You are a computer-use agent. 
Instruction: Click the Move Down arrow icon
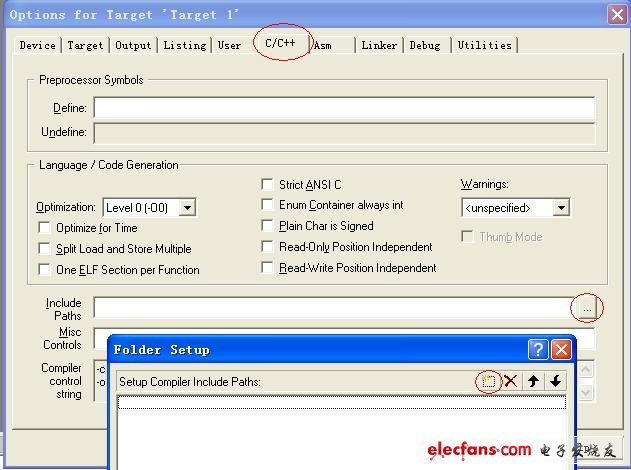[x=556, y=381]
